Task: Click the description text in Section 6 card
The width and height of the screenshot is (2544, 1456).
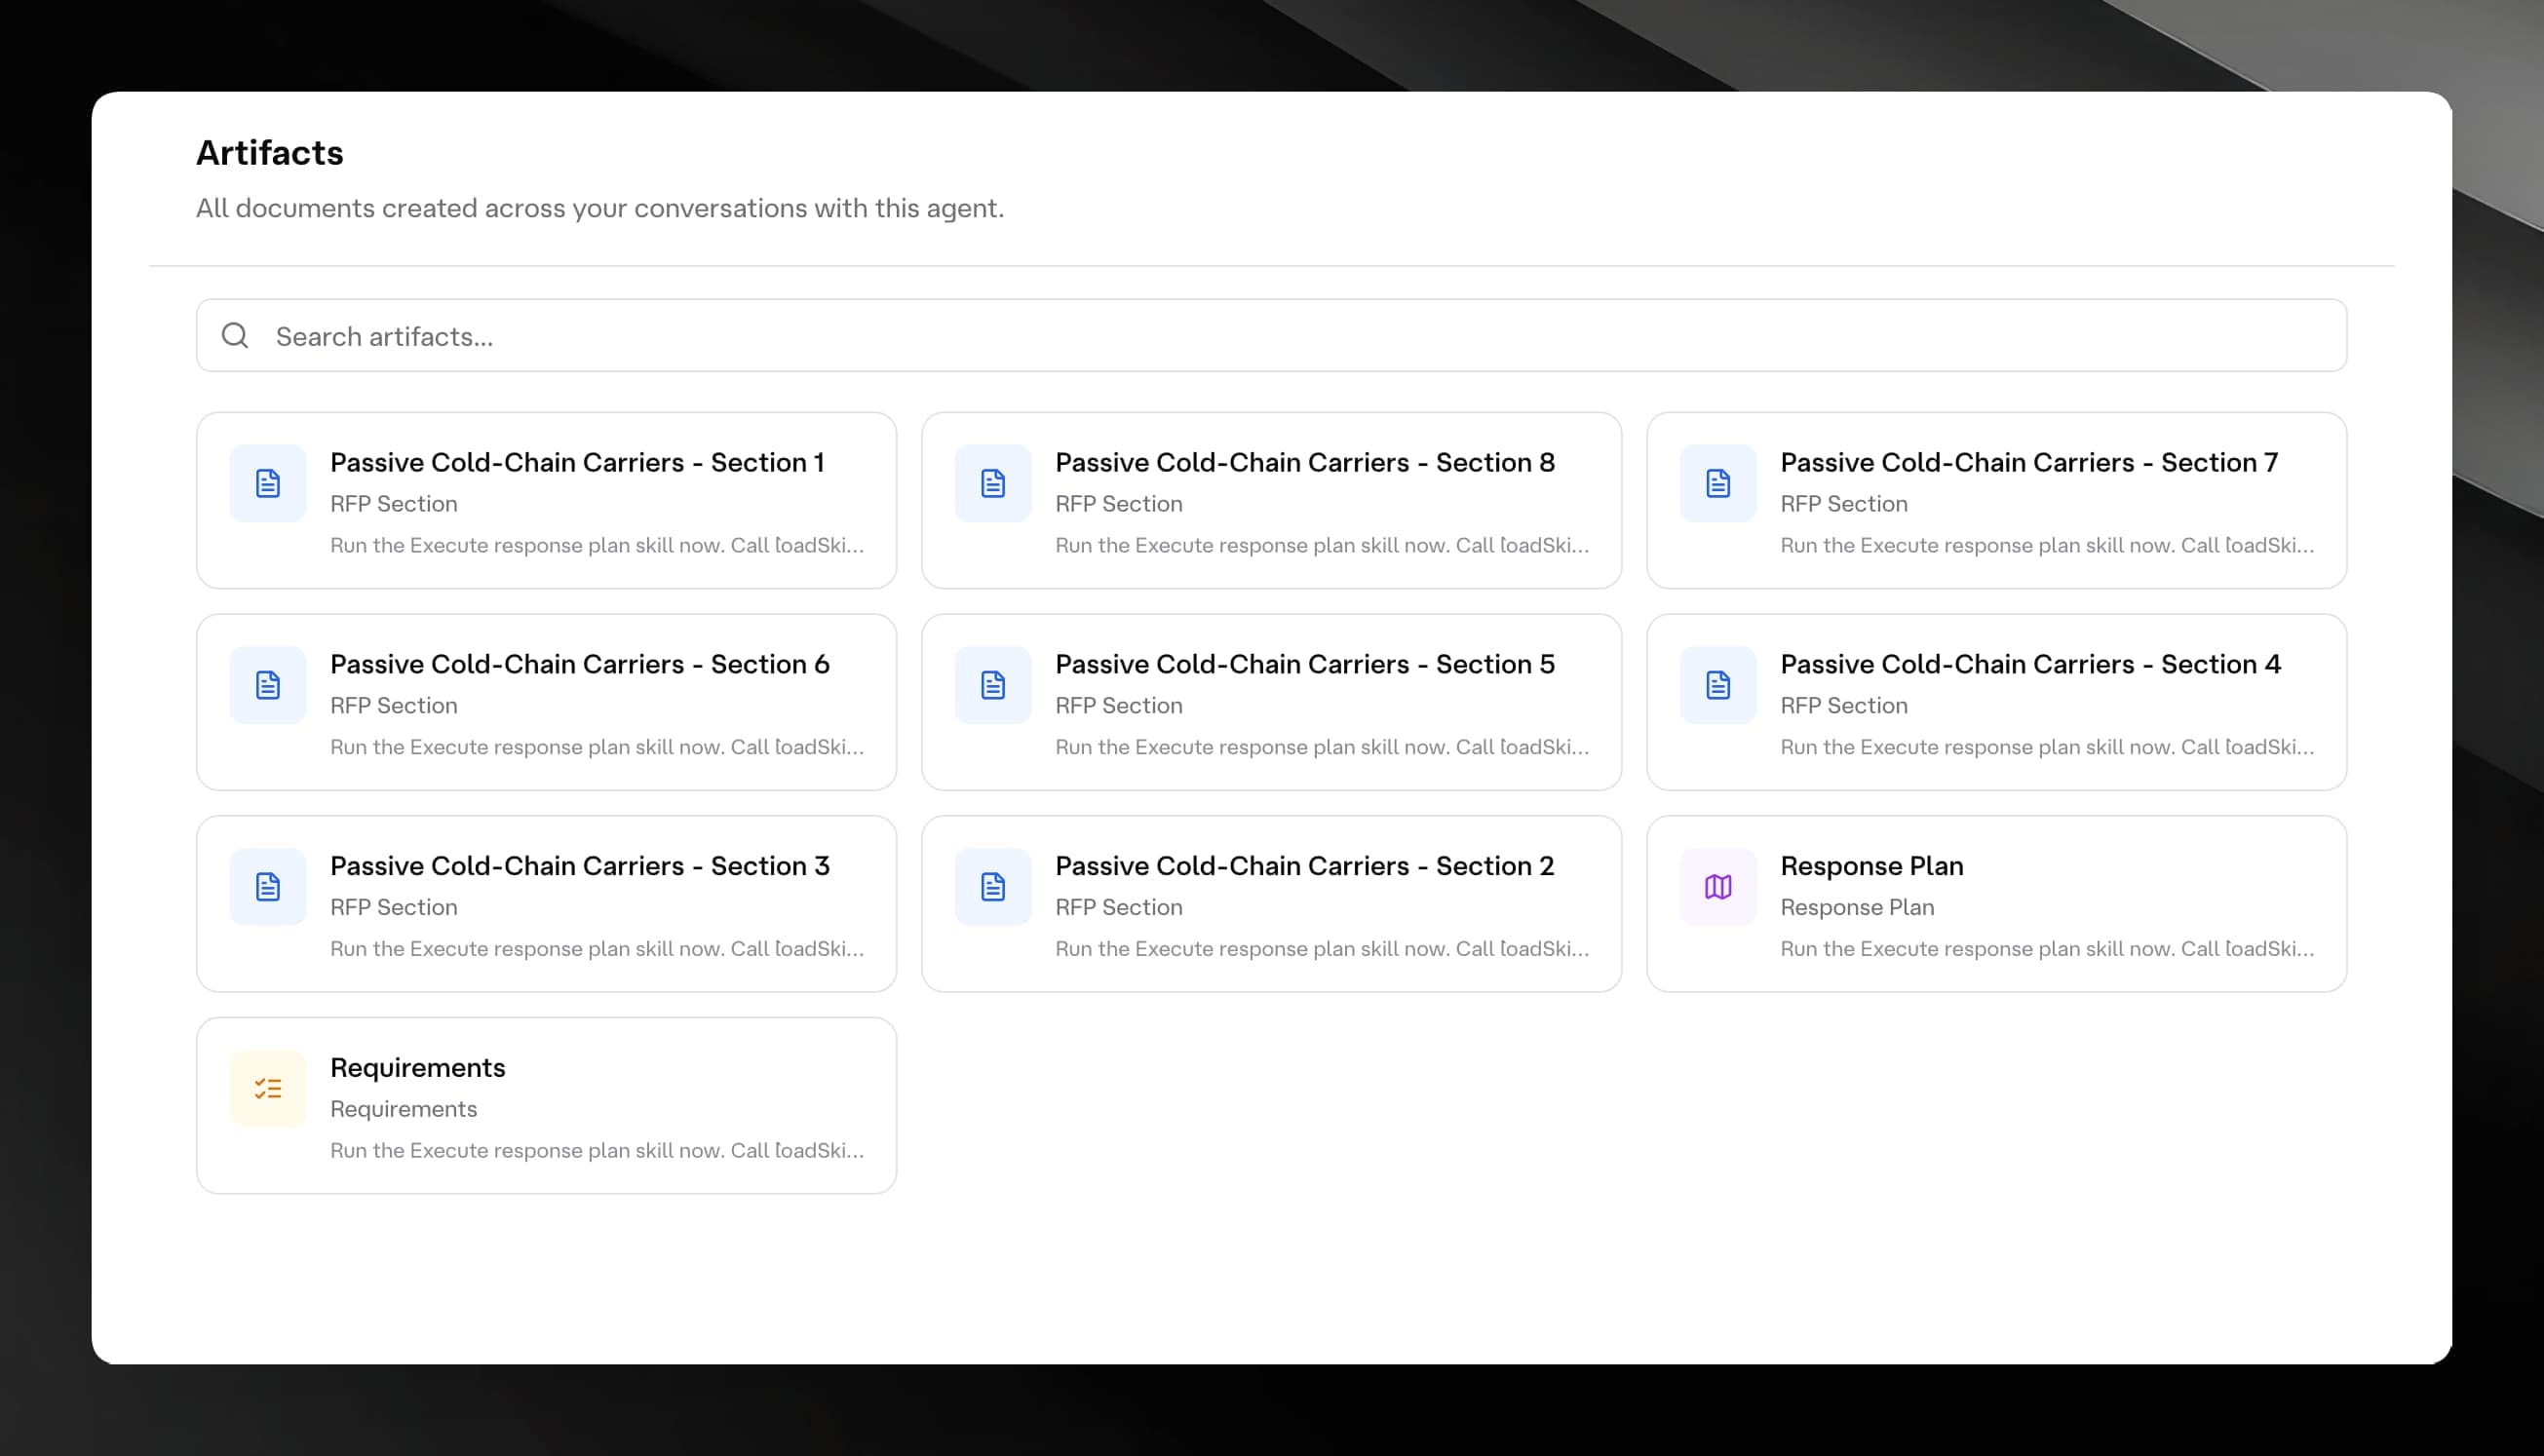Action: click(x=597, y=748)
